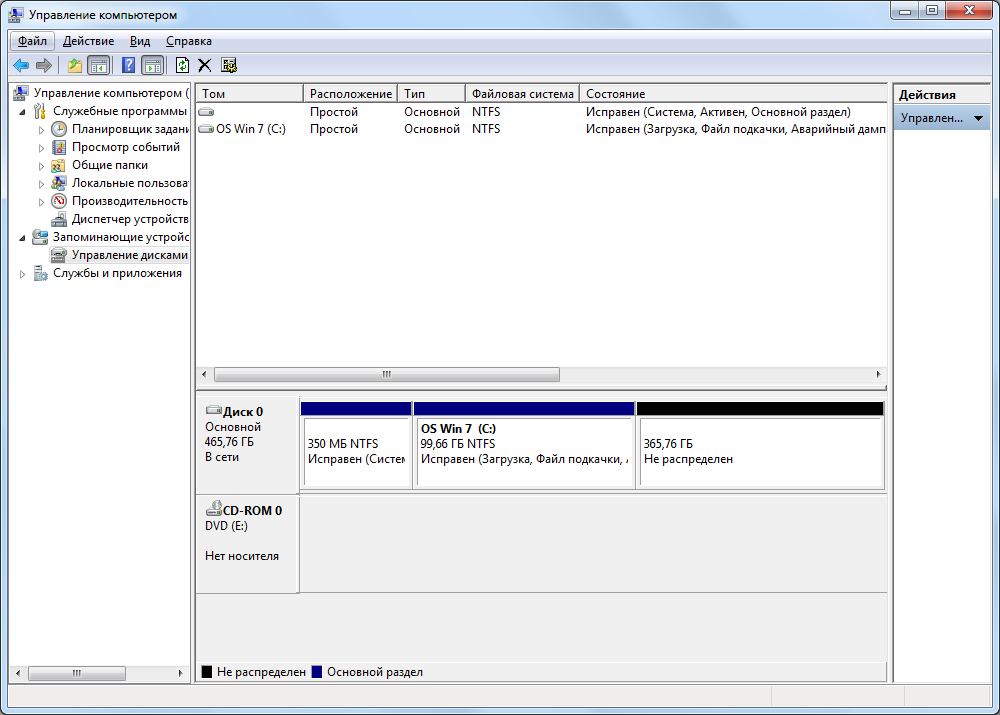Screen dimensions: 1000x715
Task: Sort volumes by Файловая система column
Action: tap(522, 94)
